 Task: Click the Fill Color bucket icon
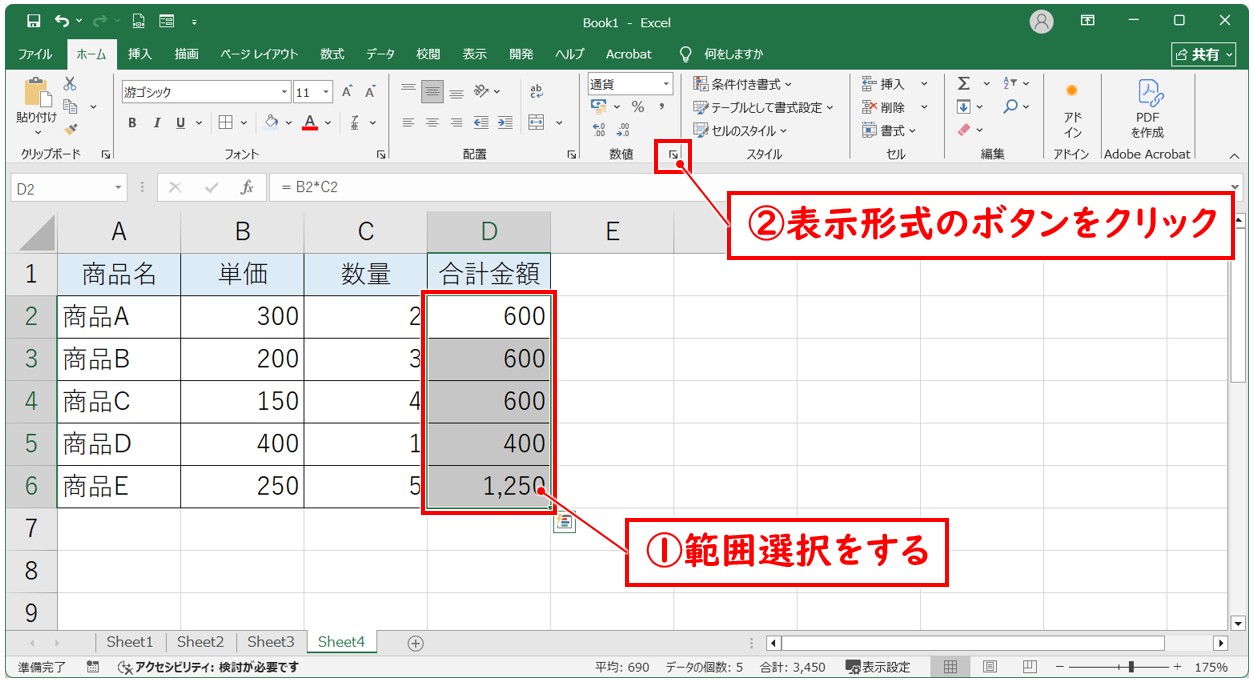click(x=271, y=122)
